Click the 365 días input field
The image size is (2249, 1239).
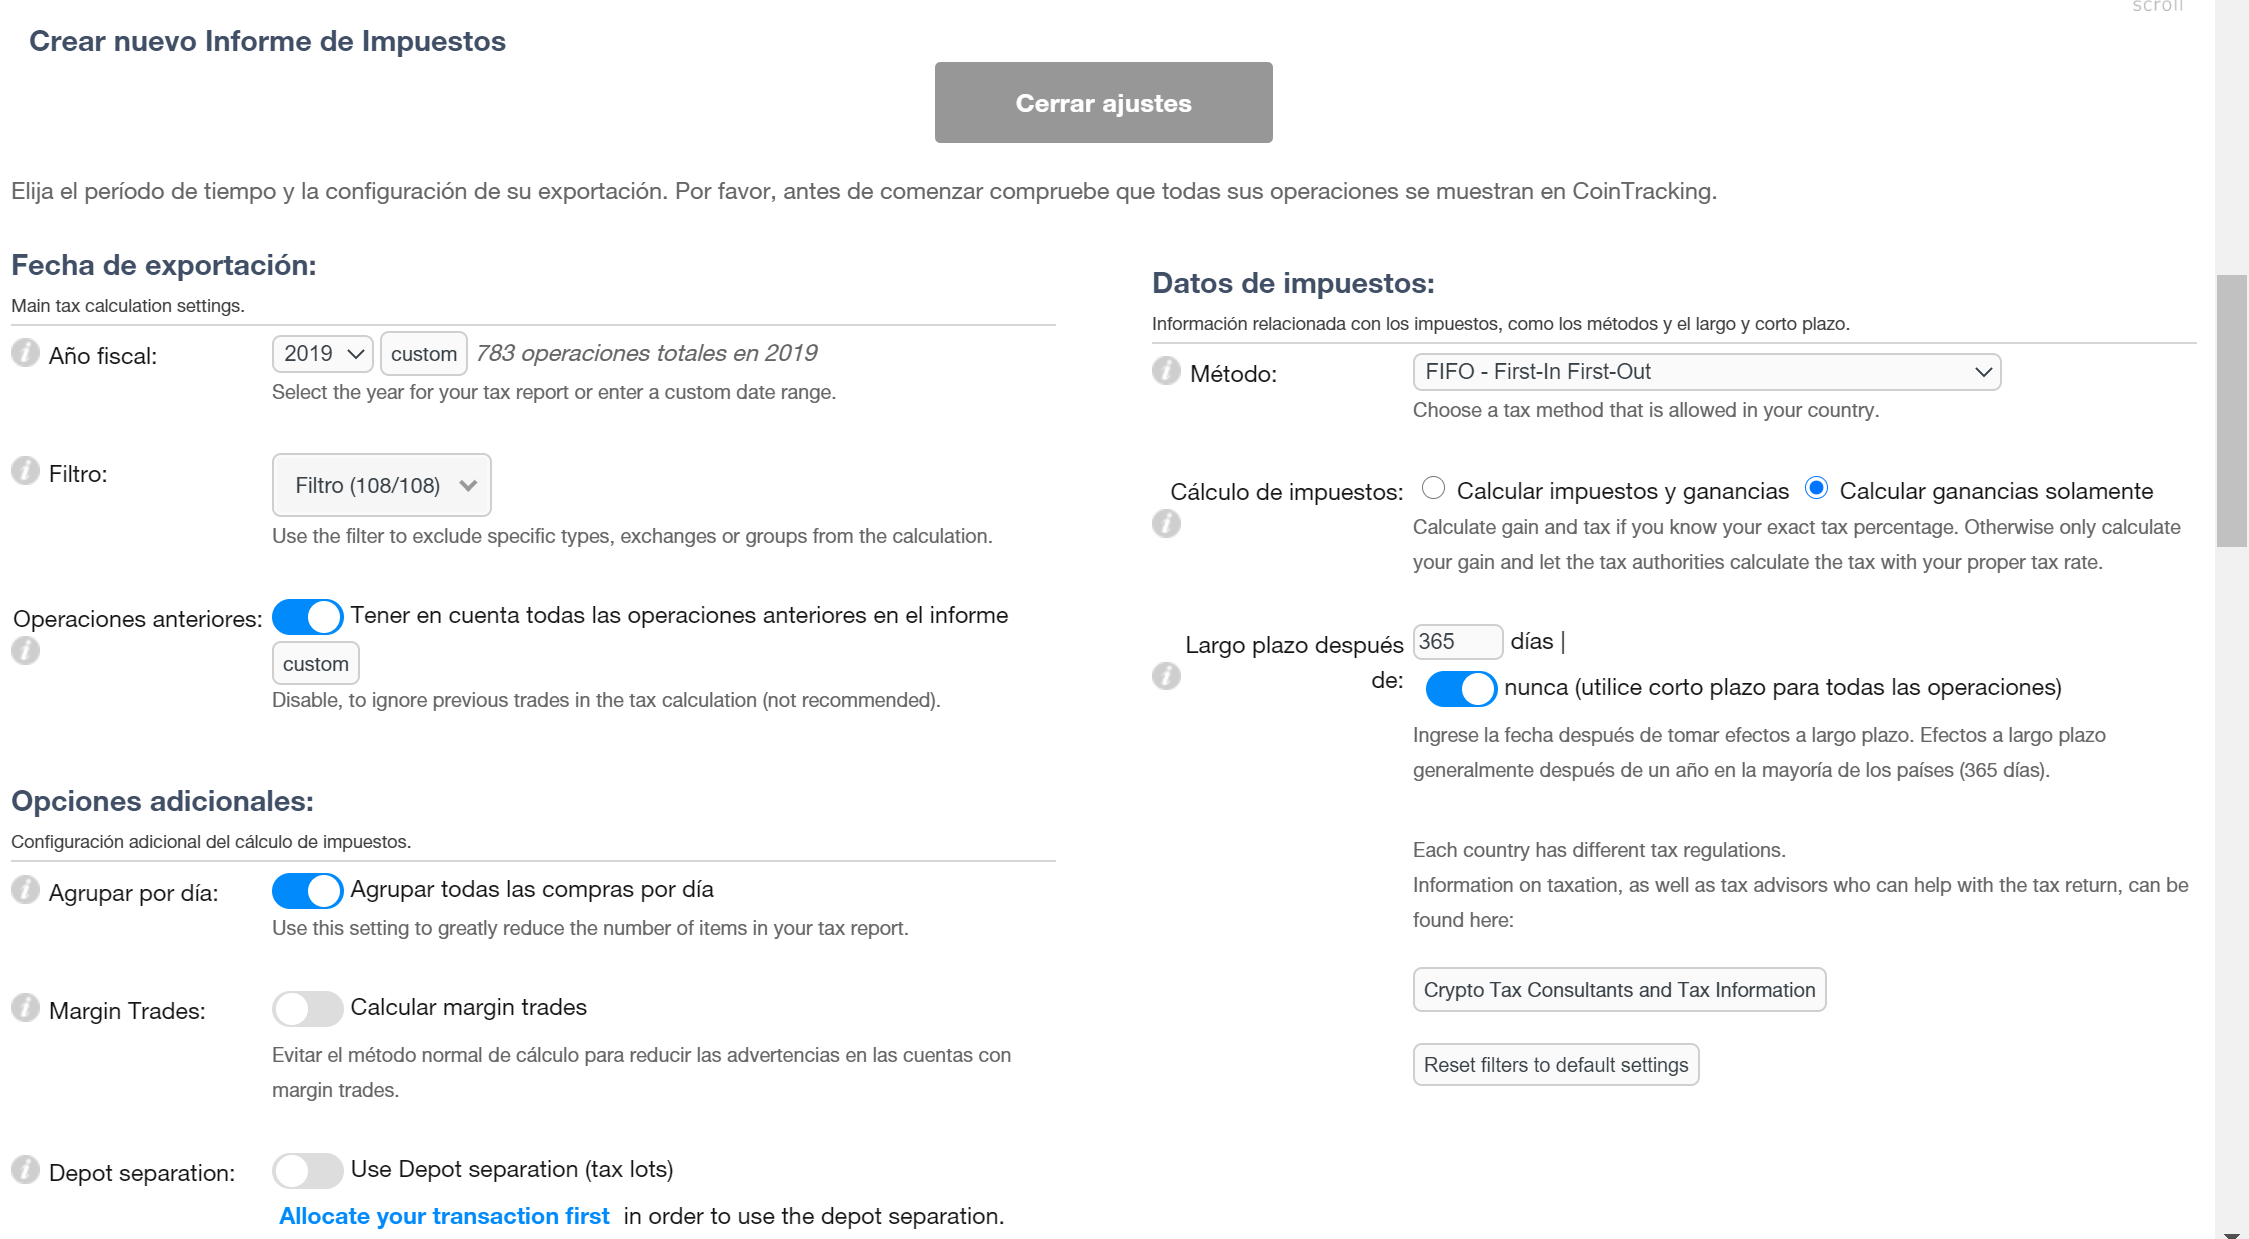(1456, 642)
